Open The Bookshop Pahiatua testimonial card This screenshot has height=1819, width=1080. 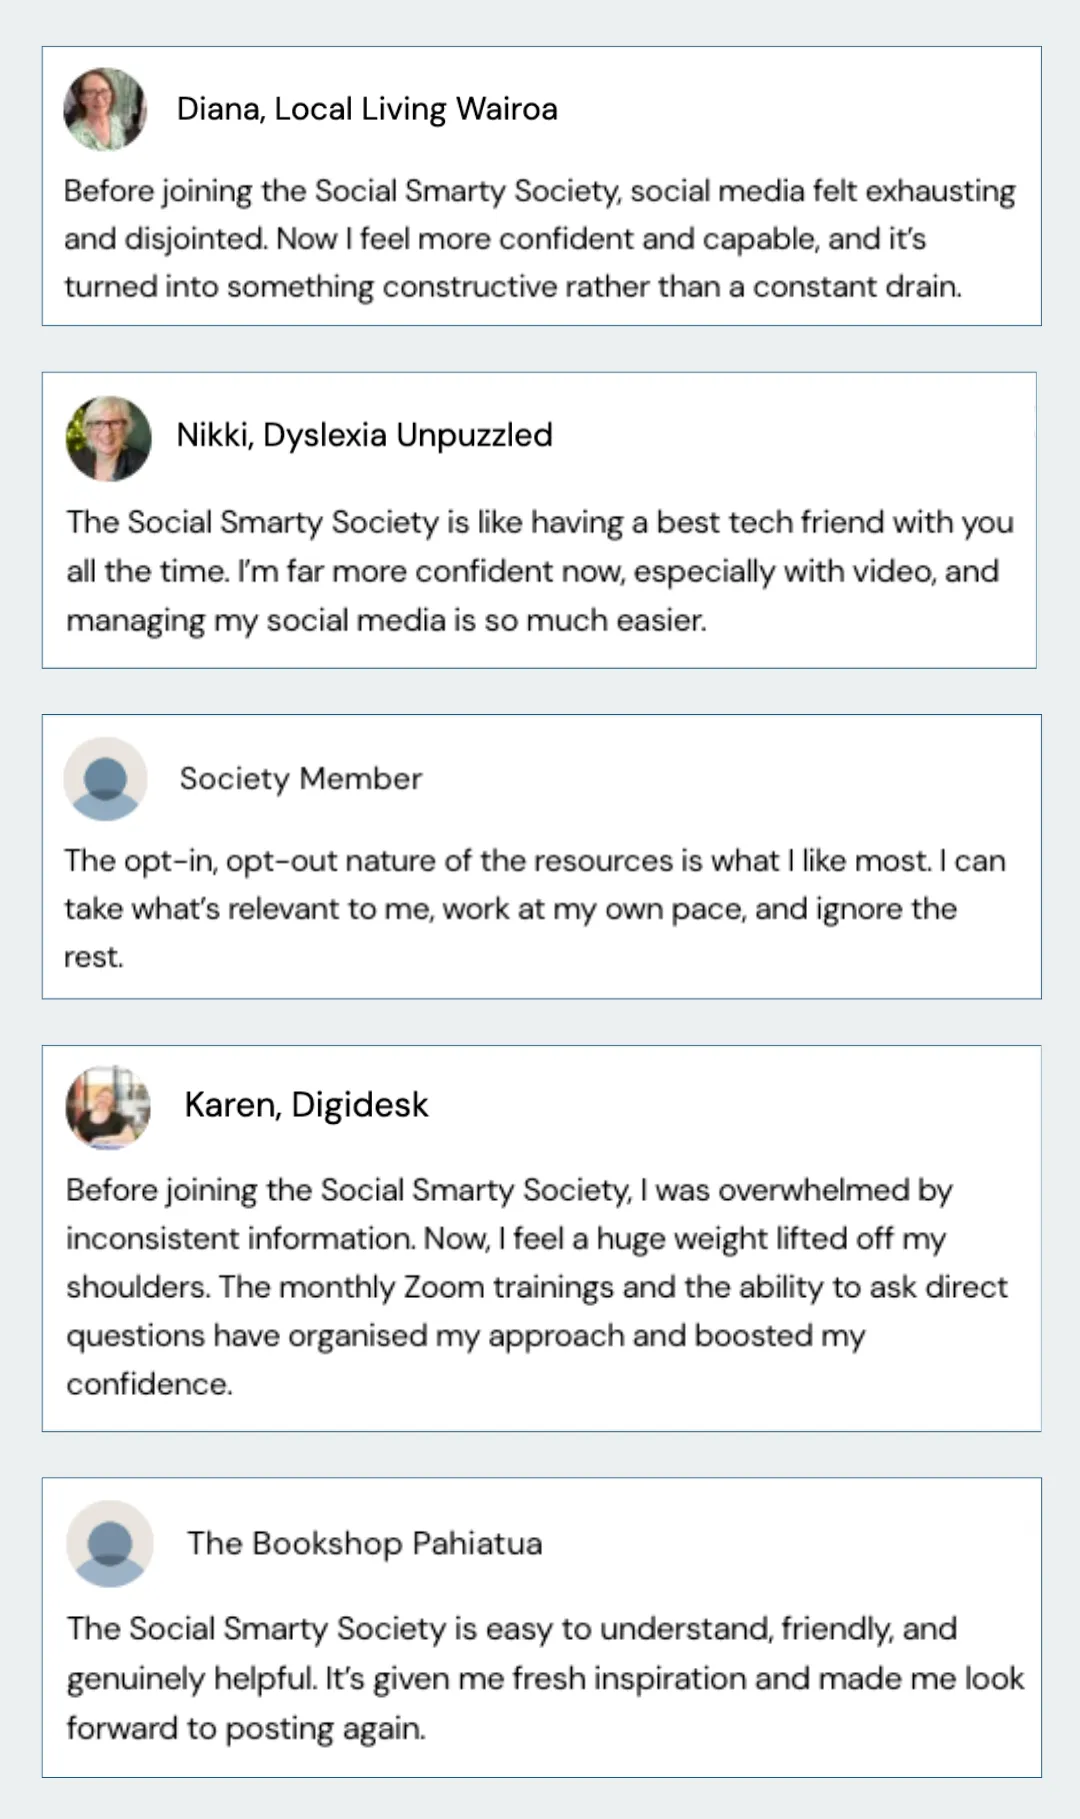coord(541,1627)
